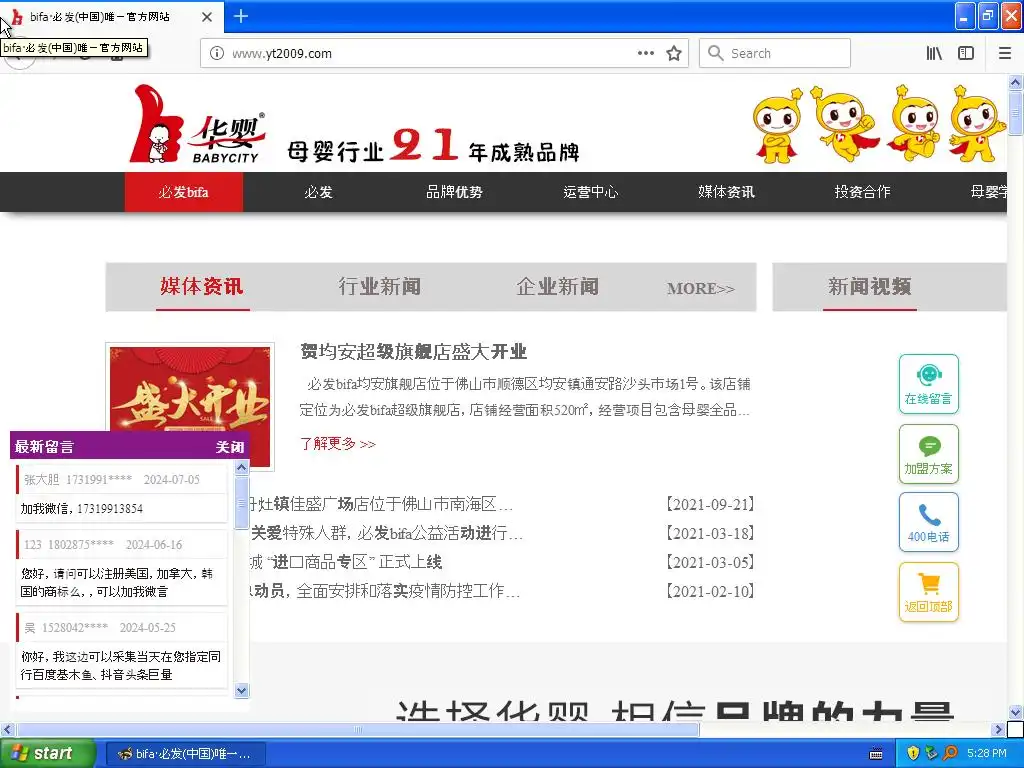The height and width of the screenshot is (768, 1024).
Task: Open the 关爱特殊人群 公益活动 news item
Action: (387, 533)
